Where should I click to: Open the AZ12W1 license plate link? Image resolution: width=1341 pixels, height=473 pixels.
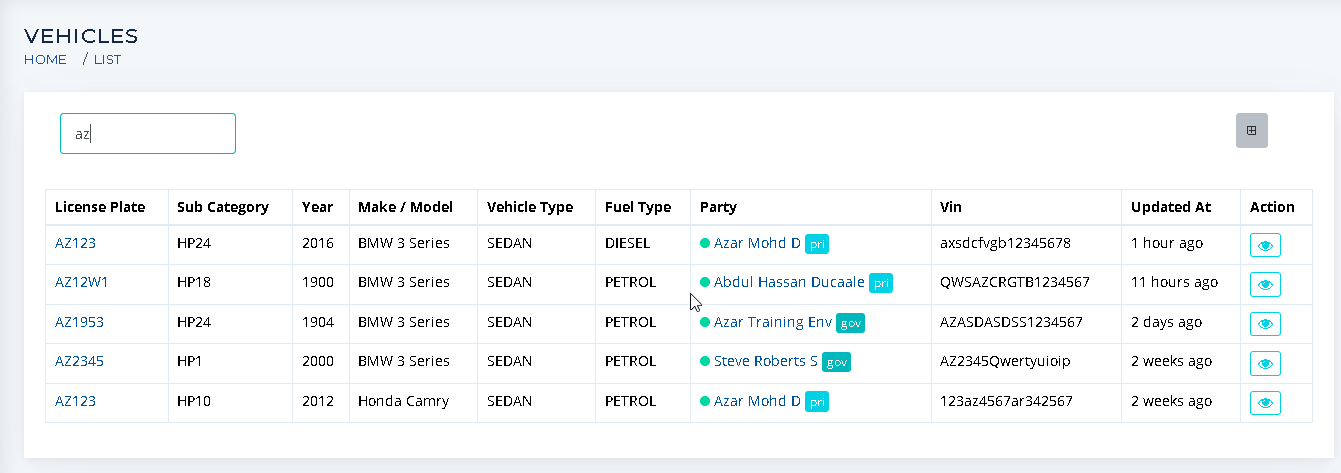click(82, 282)
